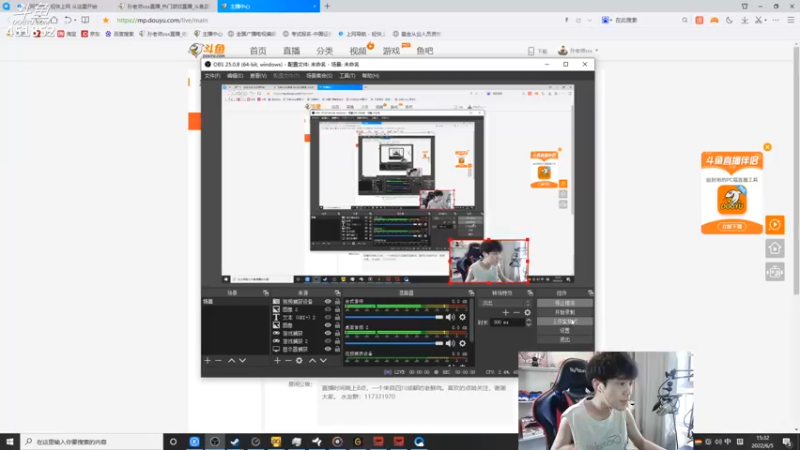Click 工作室模式 button in OBS
Viewport: 800px width, 450px height.
click(564, 321)
